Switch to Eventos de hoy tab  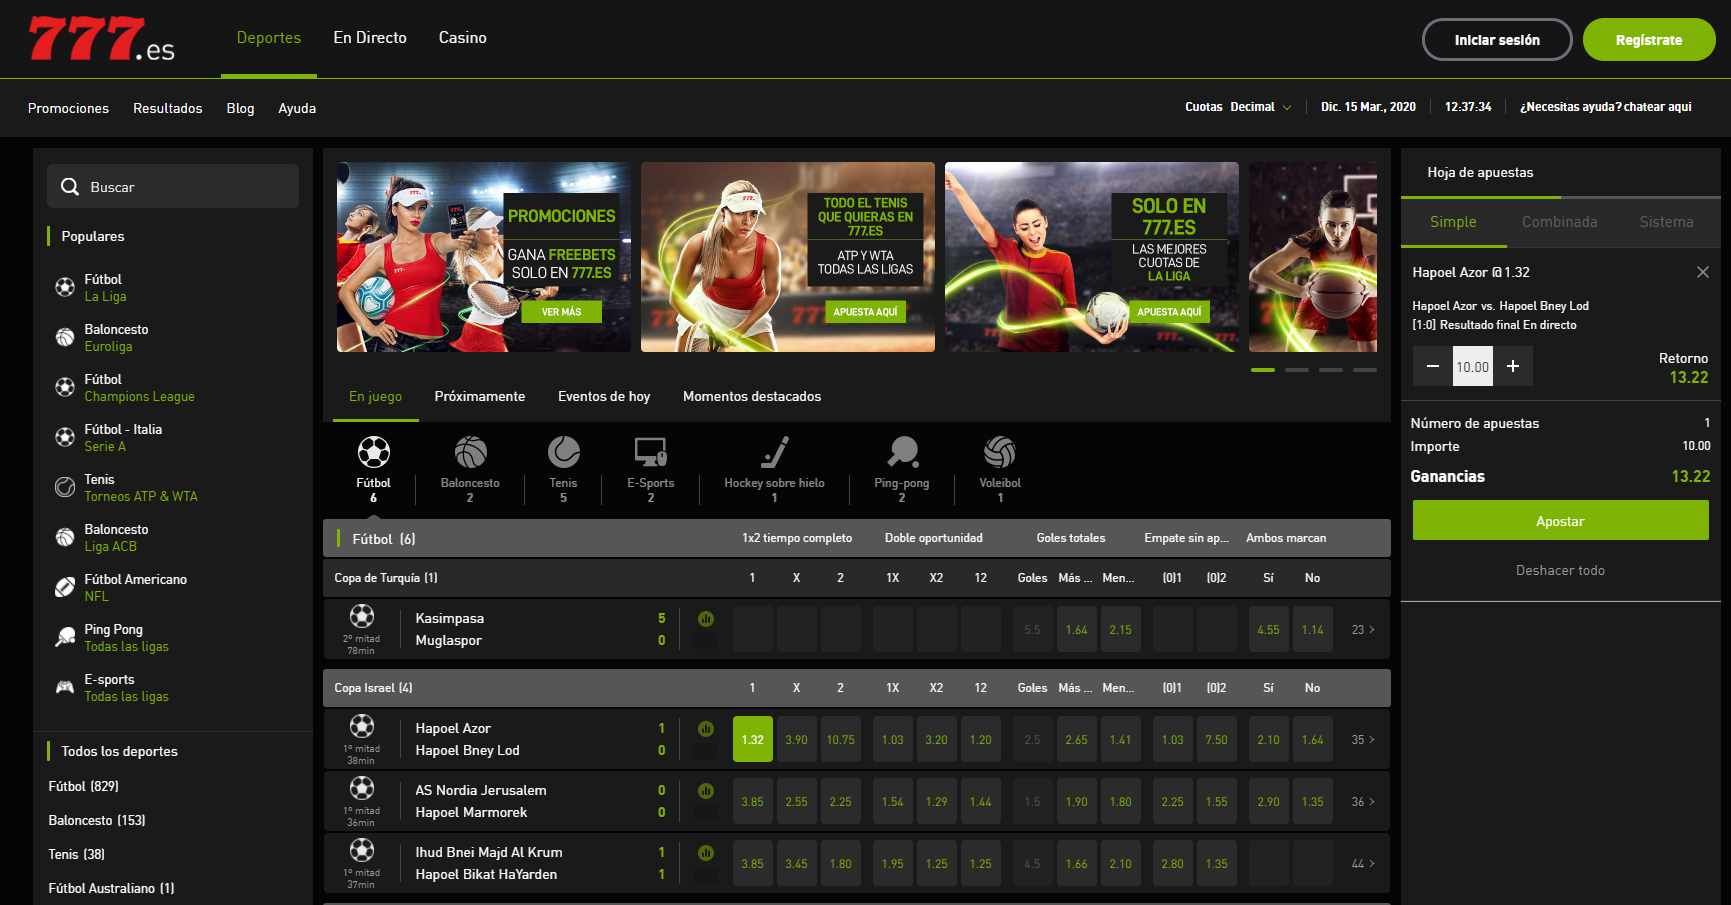coord(604,397)
